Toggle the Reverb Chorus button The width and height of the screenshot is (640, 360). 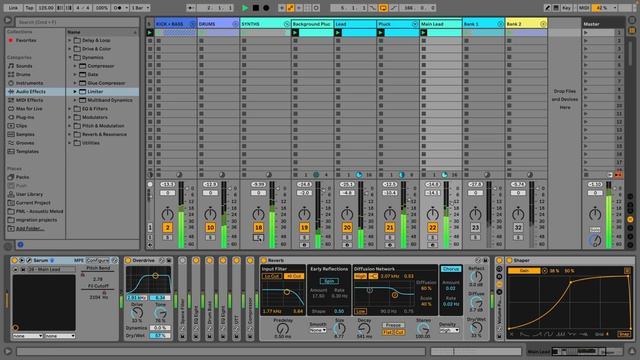[x=451, y=269]
